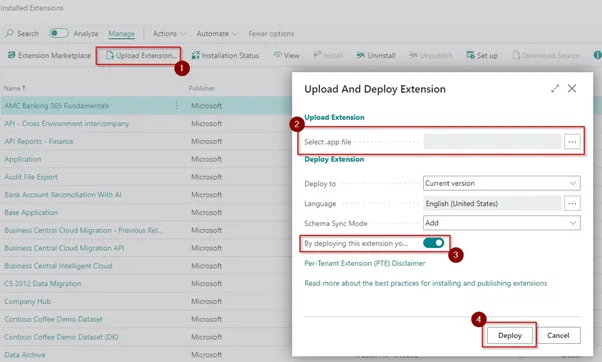This screenshot has width=602, height=362.
Task: Open the Base Application extension
Action: 31,213
